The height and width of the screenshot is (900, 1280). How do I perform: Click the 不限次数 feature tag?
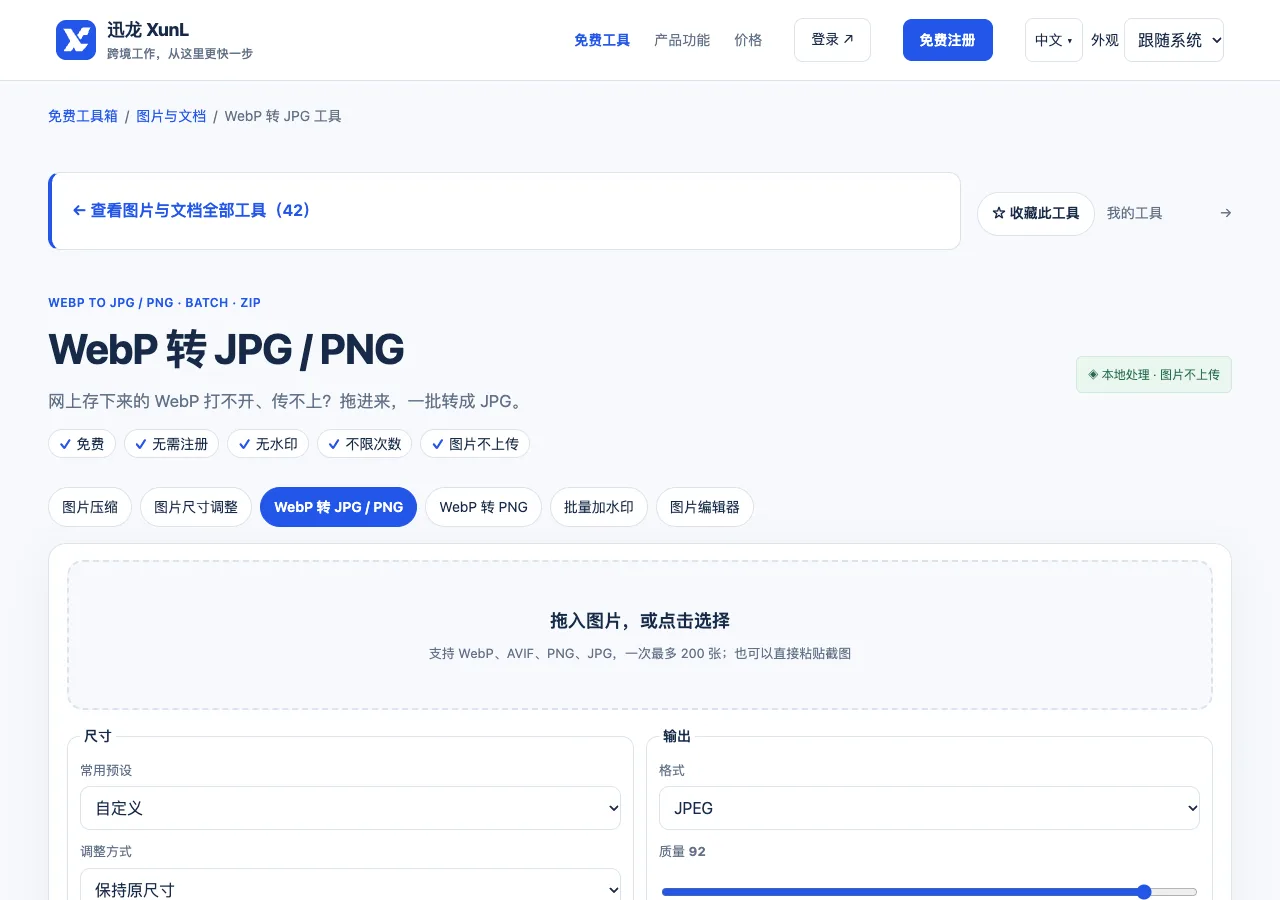point(364,444)
